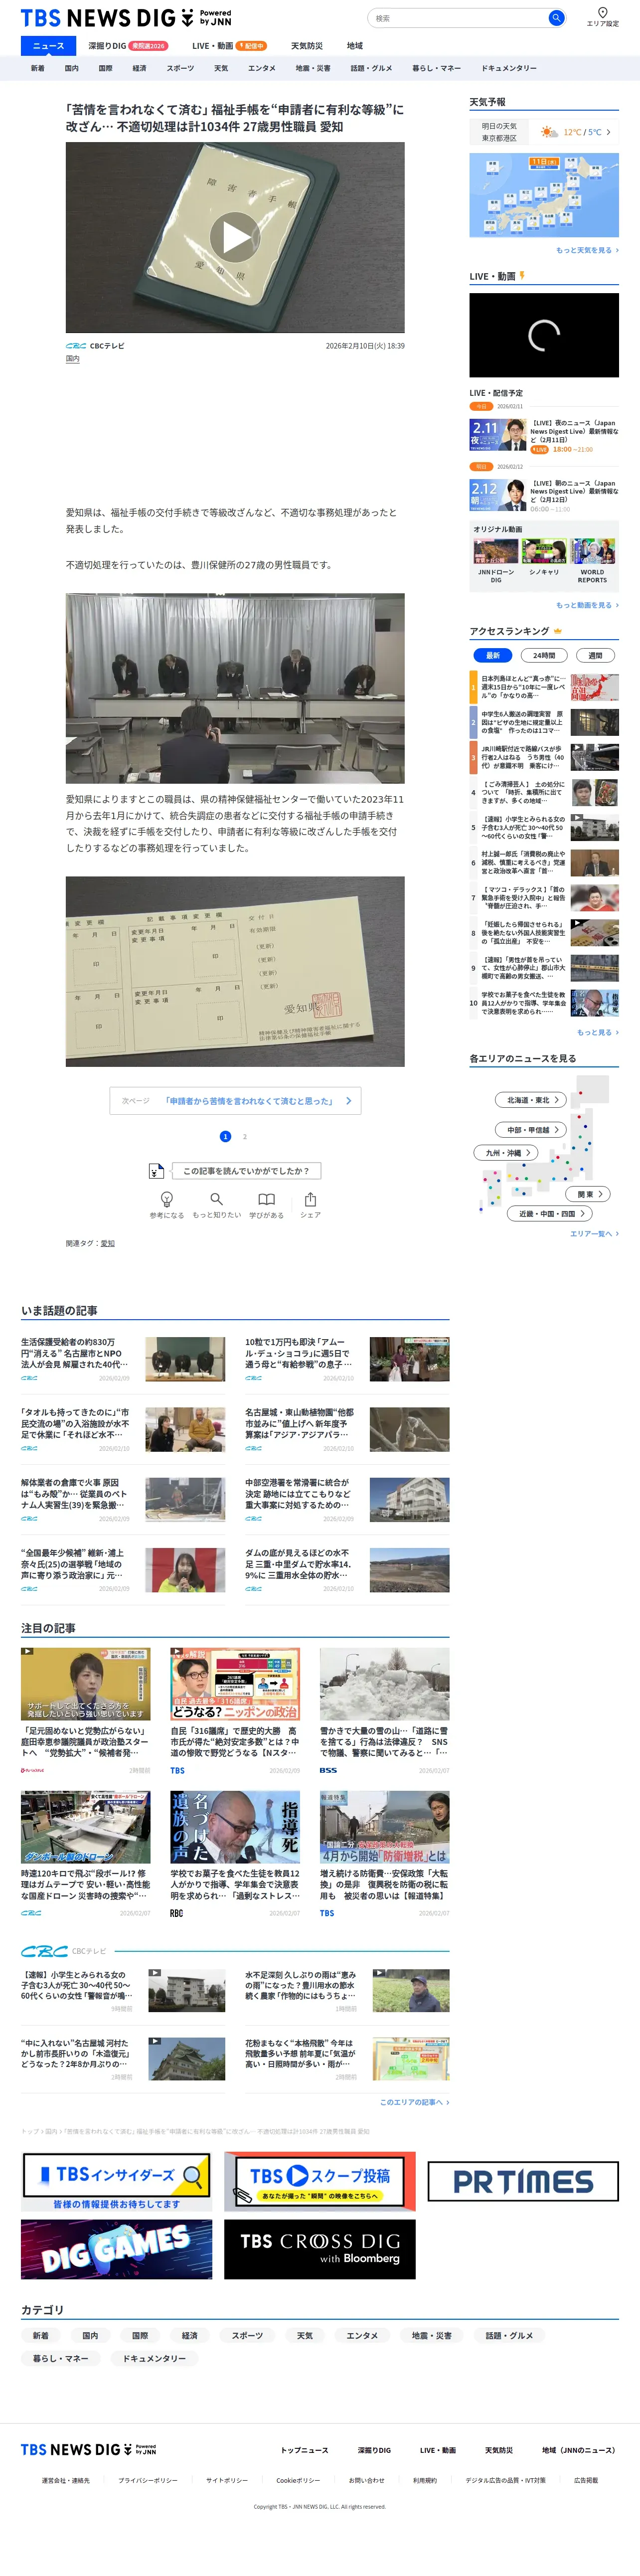Open the 近畿・中国・四国 area news

550,1213
